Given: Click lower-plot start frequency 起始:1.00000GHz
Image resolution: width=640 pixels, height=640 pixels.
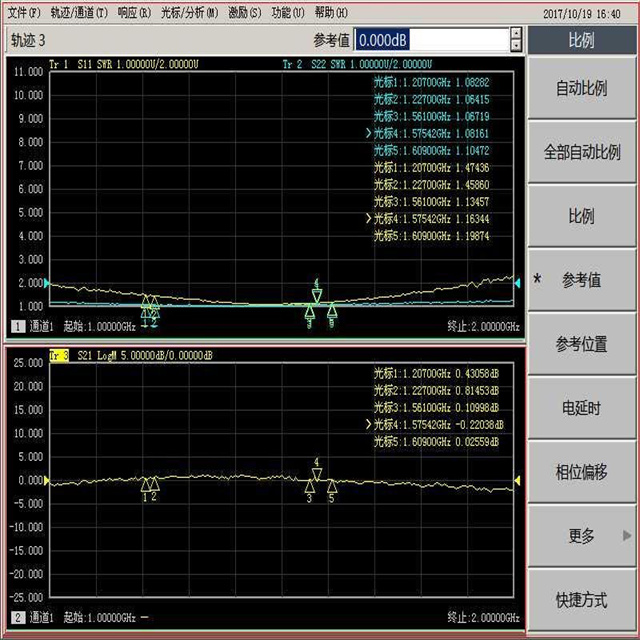Looking at the screenshot, I should point(100,618).
